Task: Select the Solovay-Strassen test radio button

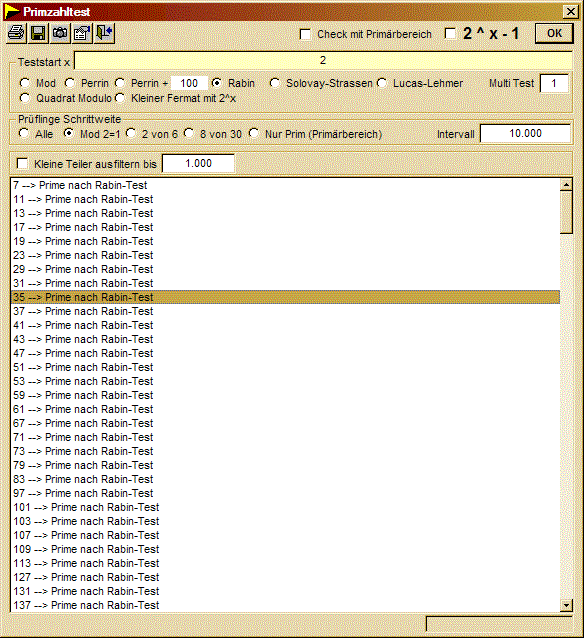Action: point(275,83)
